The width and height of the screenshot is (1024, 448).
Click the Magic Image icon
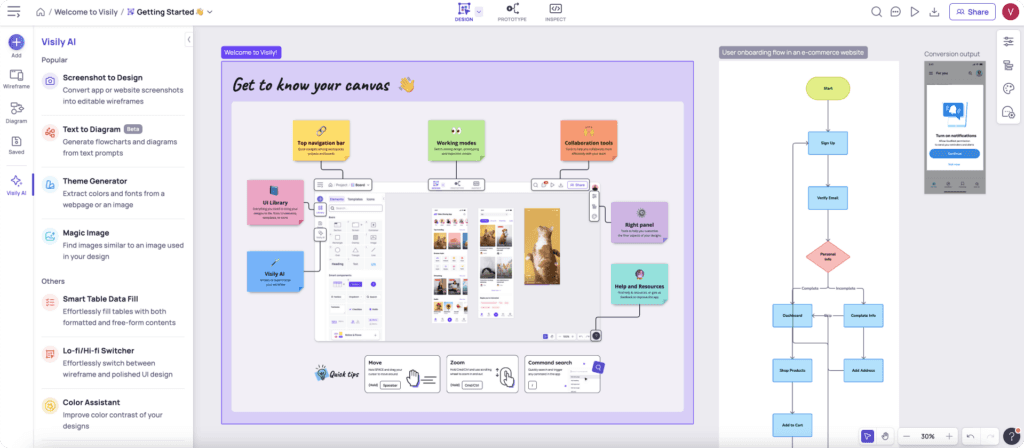click(50, 236)
